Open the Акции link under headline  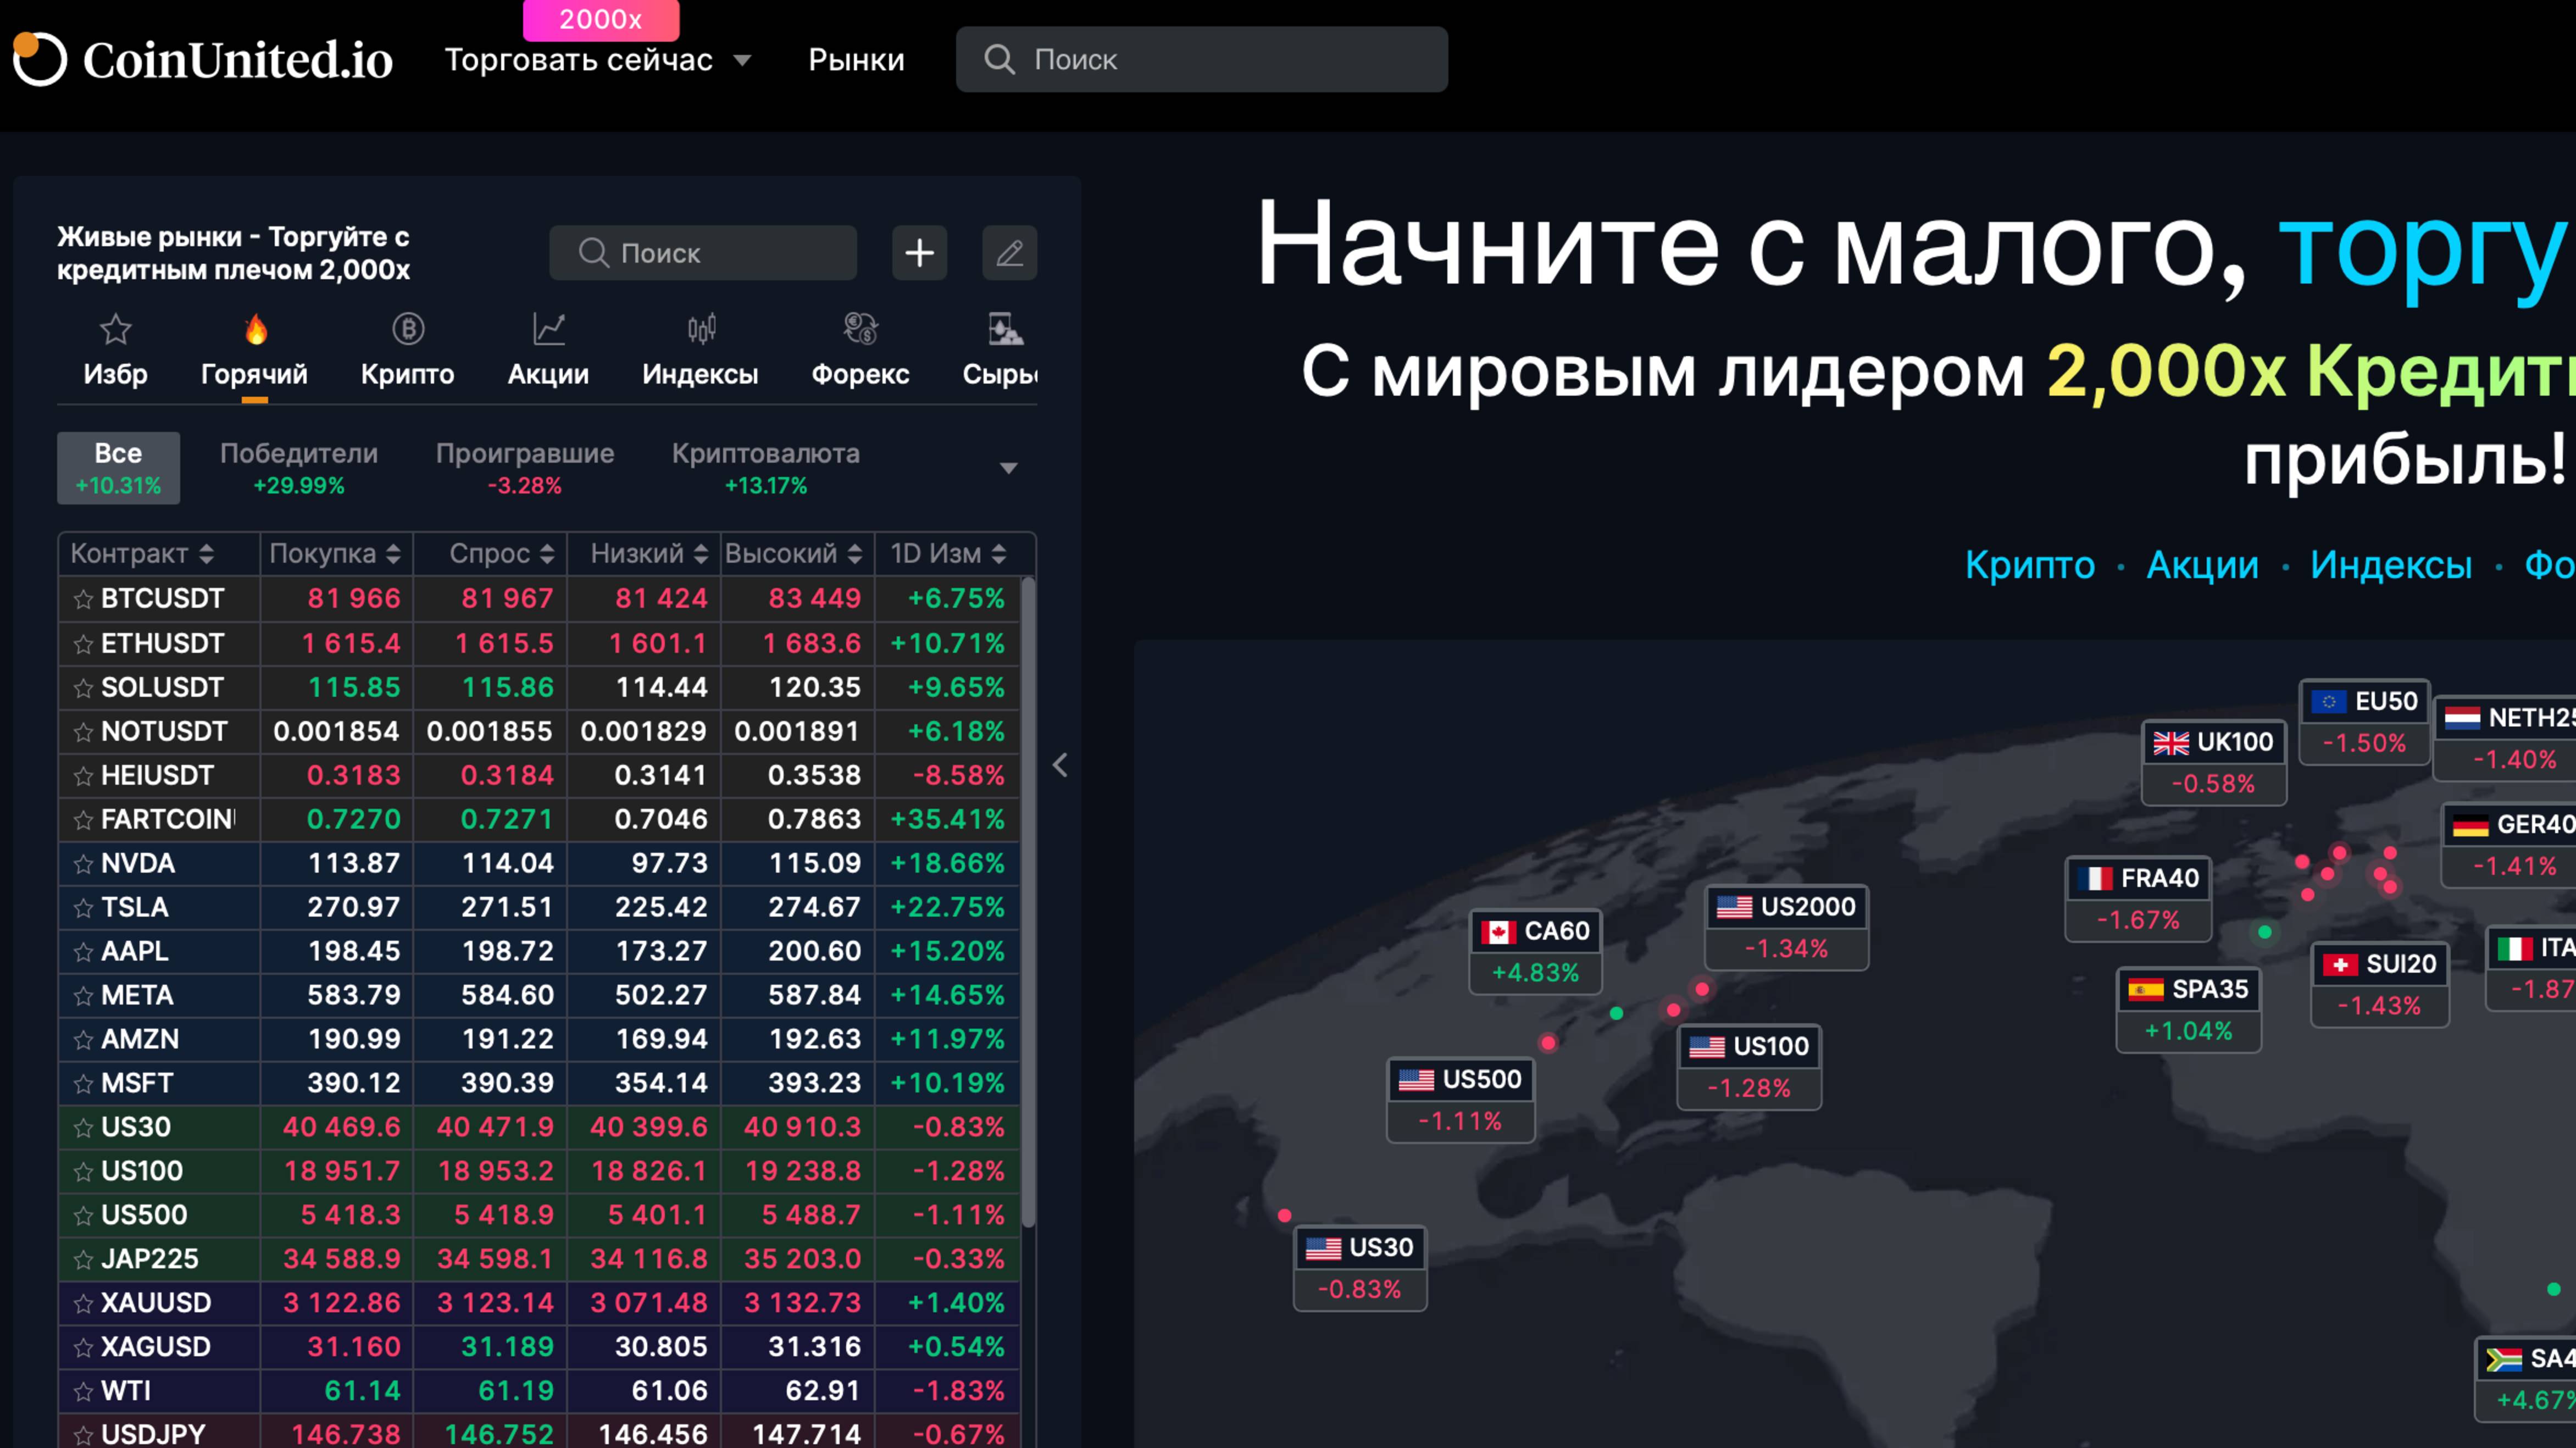(2202, 565)
